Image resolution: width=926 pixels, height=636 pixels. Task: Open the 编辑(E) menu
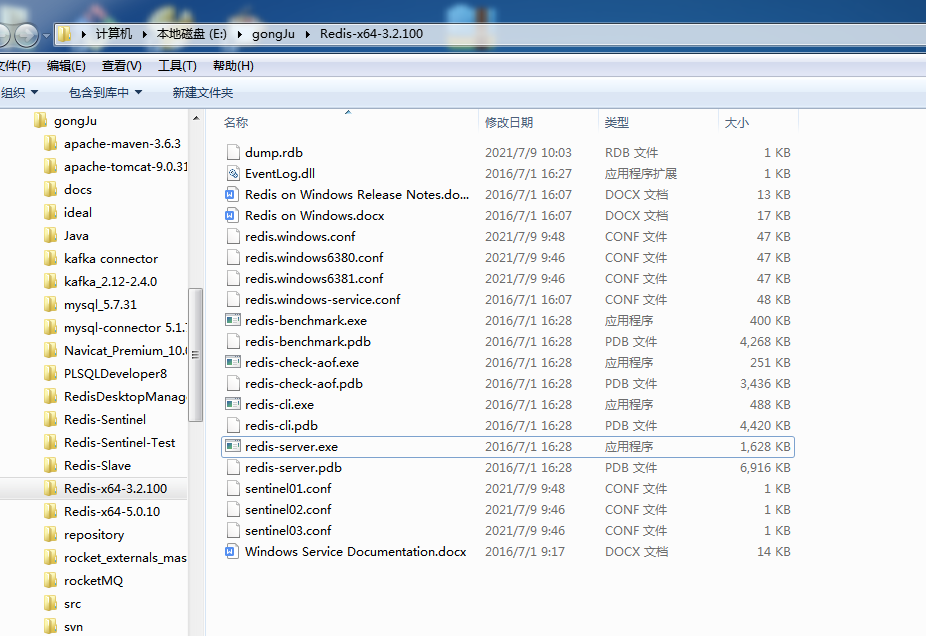coord(66,66)
